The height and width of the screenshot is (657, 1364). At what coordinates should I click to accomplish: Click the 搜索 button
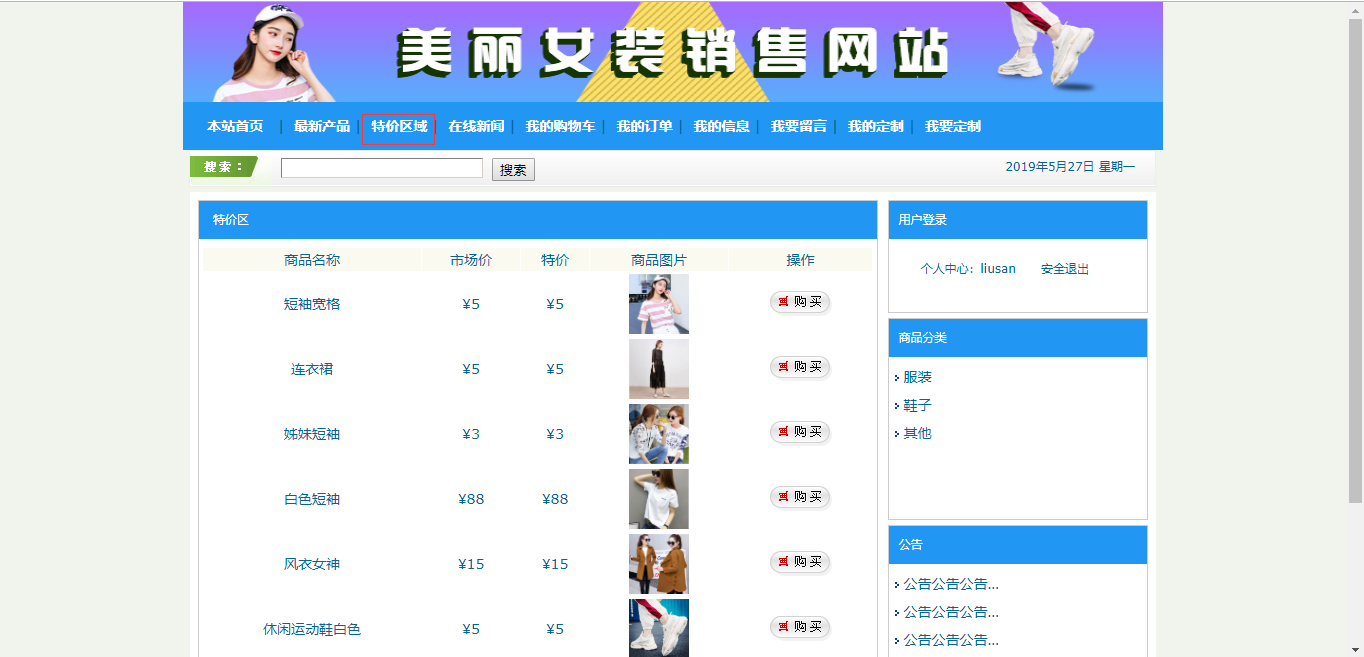coord(513,170)
